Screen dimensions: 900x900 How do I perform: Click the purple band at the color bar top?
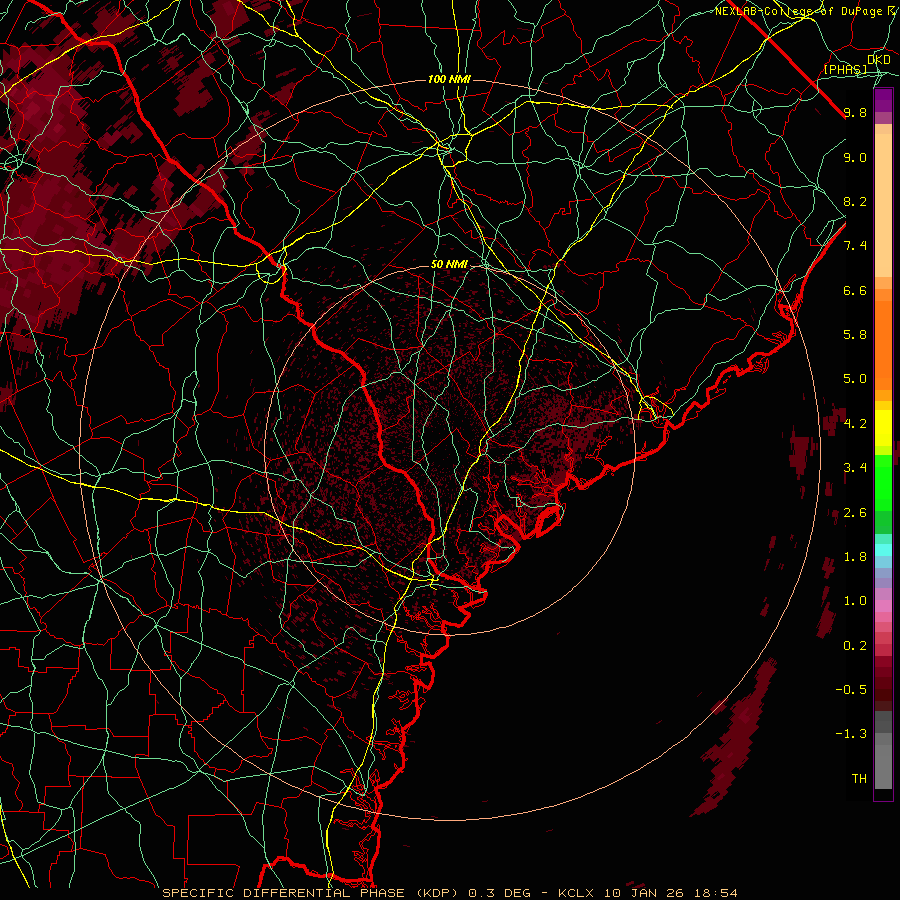883,100
